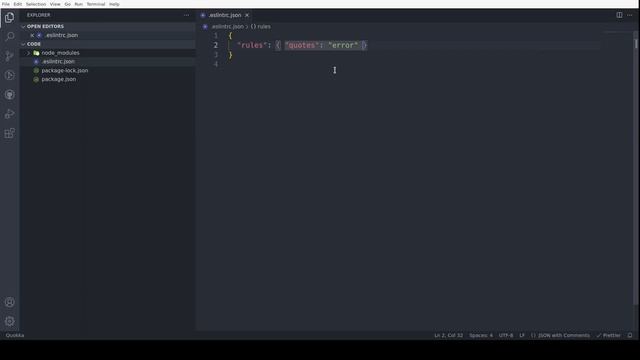Select the .eslintrc.json editor tab
Viewport: 640px width, 360px height.
pyautogui.click(x=225, y=15)
